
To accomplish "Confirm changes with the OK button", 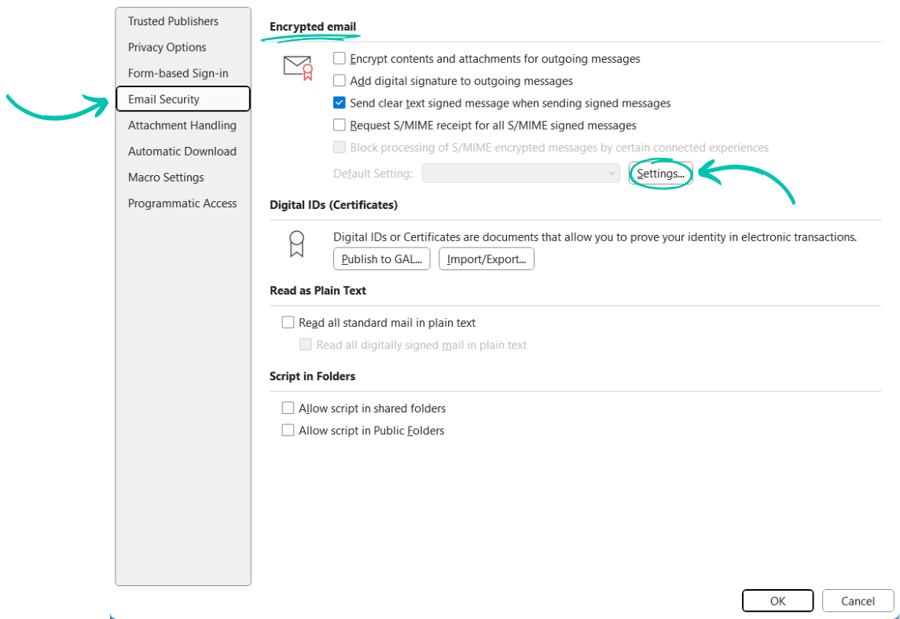I will 777,600.
